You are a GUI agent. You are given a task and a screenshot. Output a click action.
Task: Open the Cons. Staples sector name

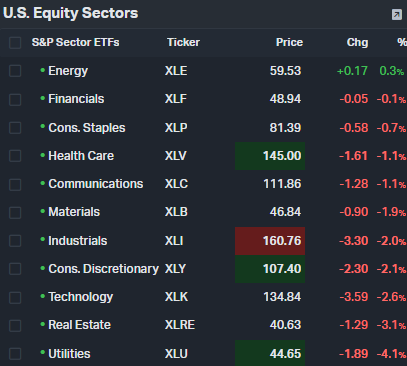tap(87, 128)
